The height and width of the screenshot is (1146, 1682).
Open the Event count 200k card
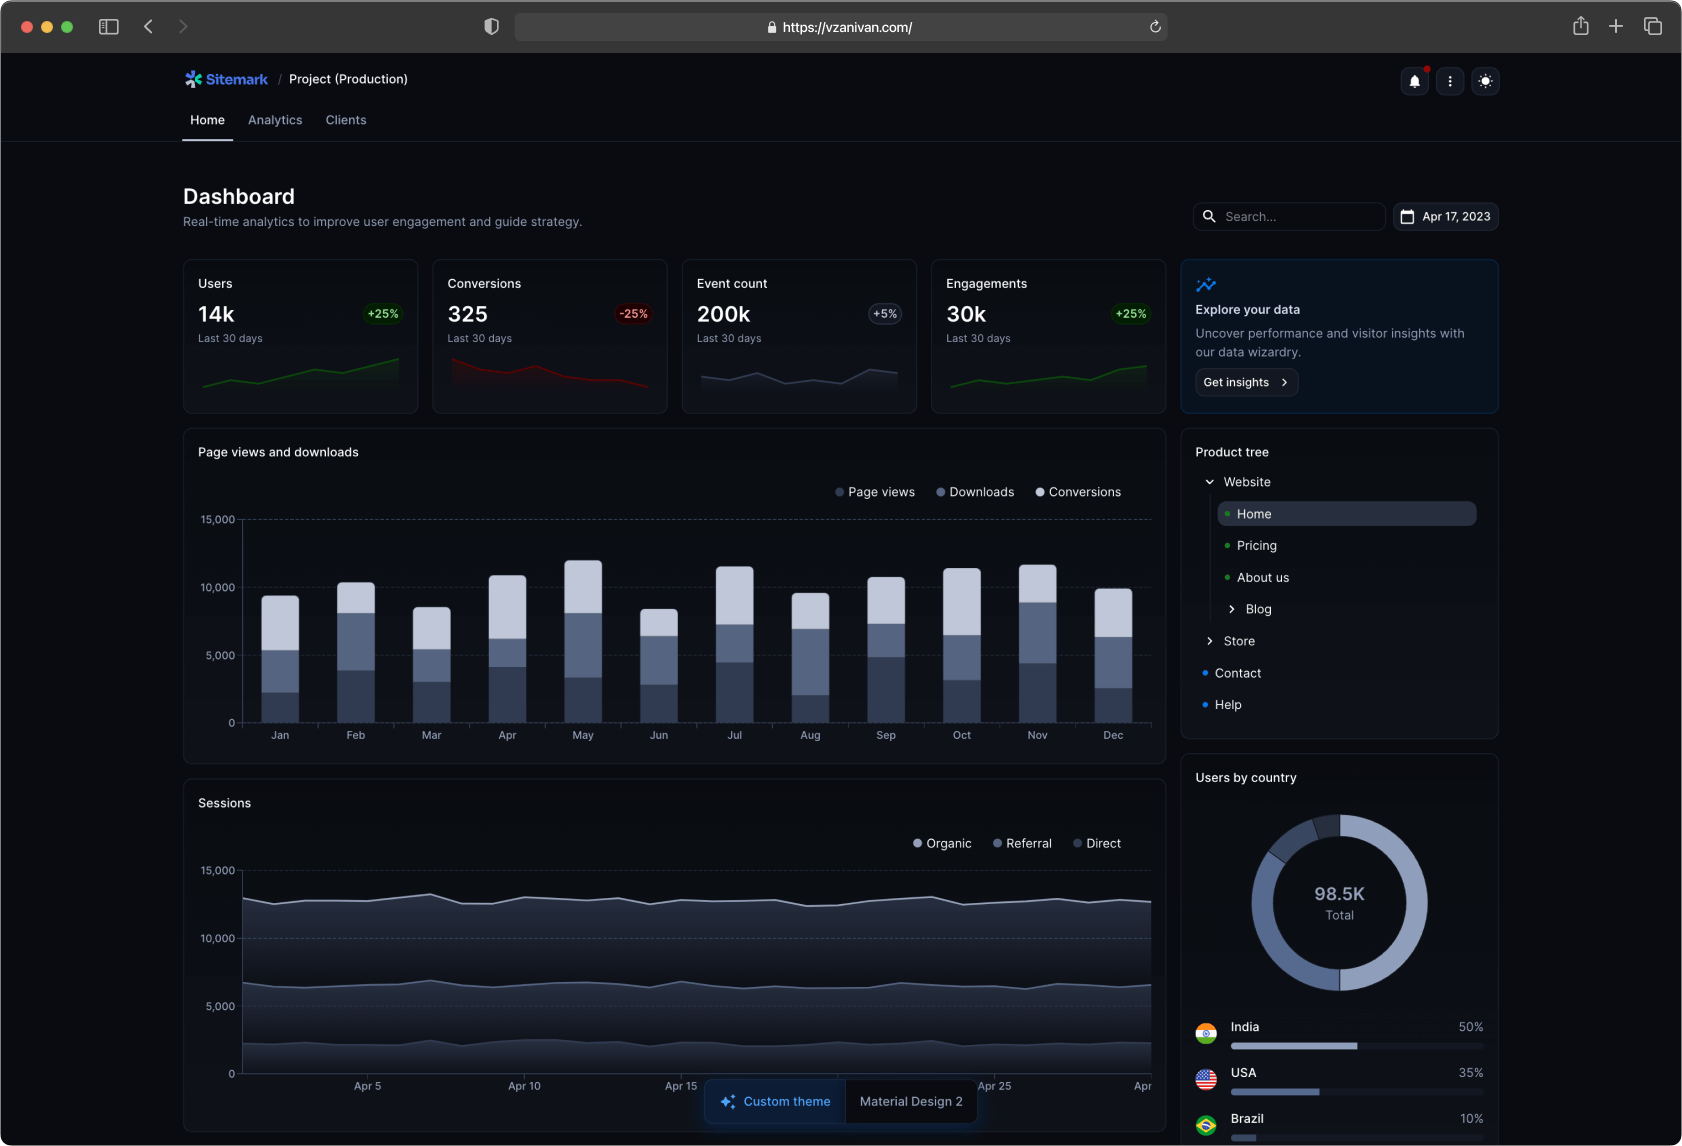coord(799,336)
